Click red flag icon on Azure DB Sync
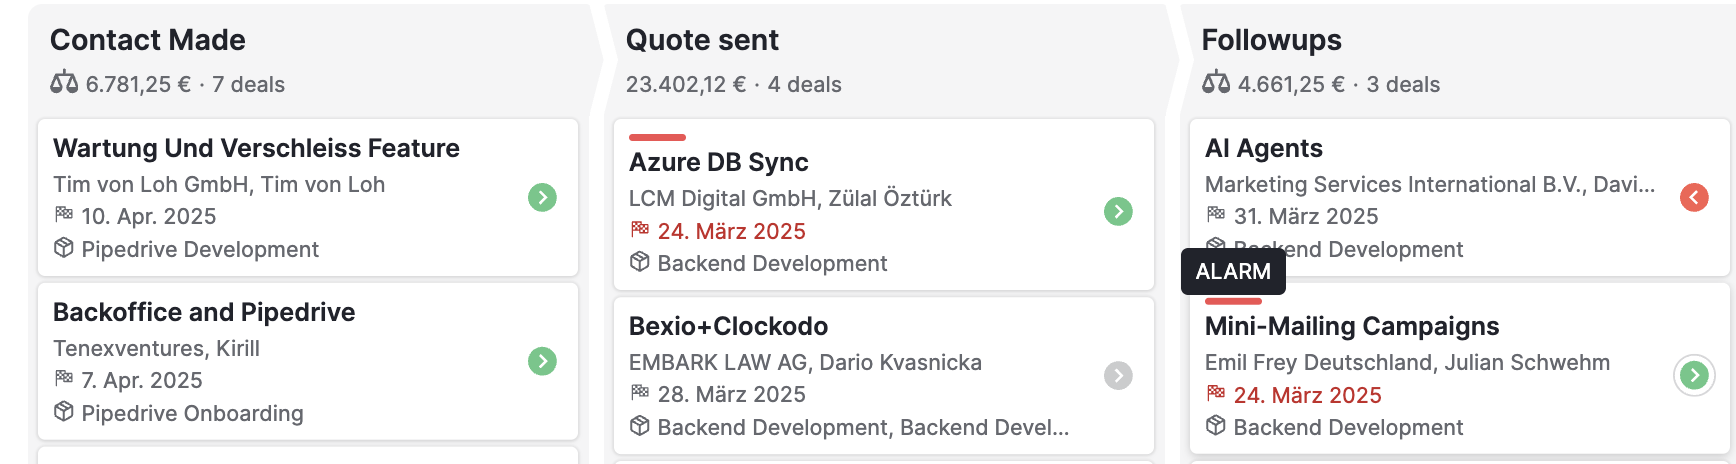This screenshot has height=464, width=1736. coord(640,230)
